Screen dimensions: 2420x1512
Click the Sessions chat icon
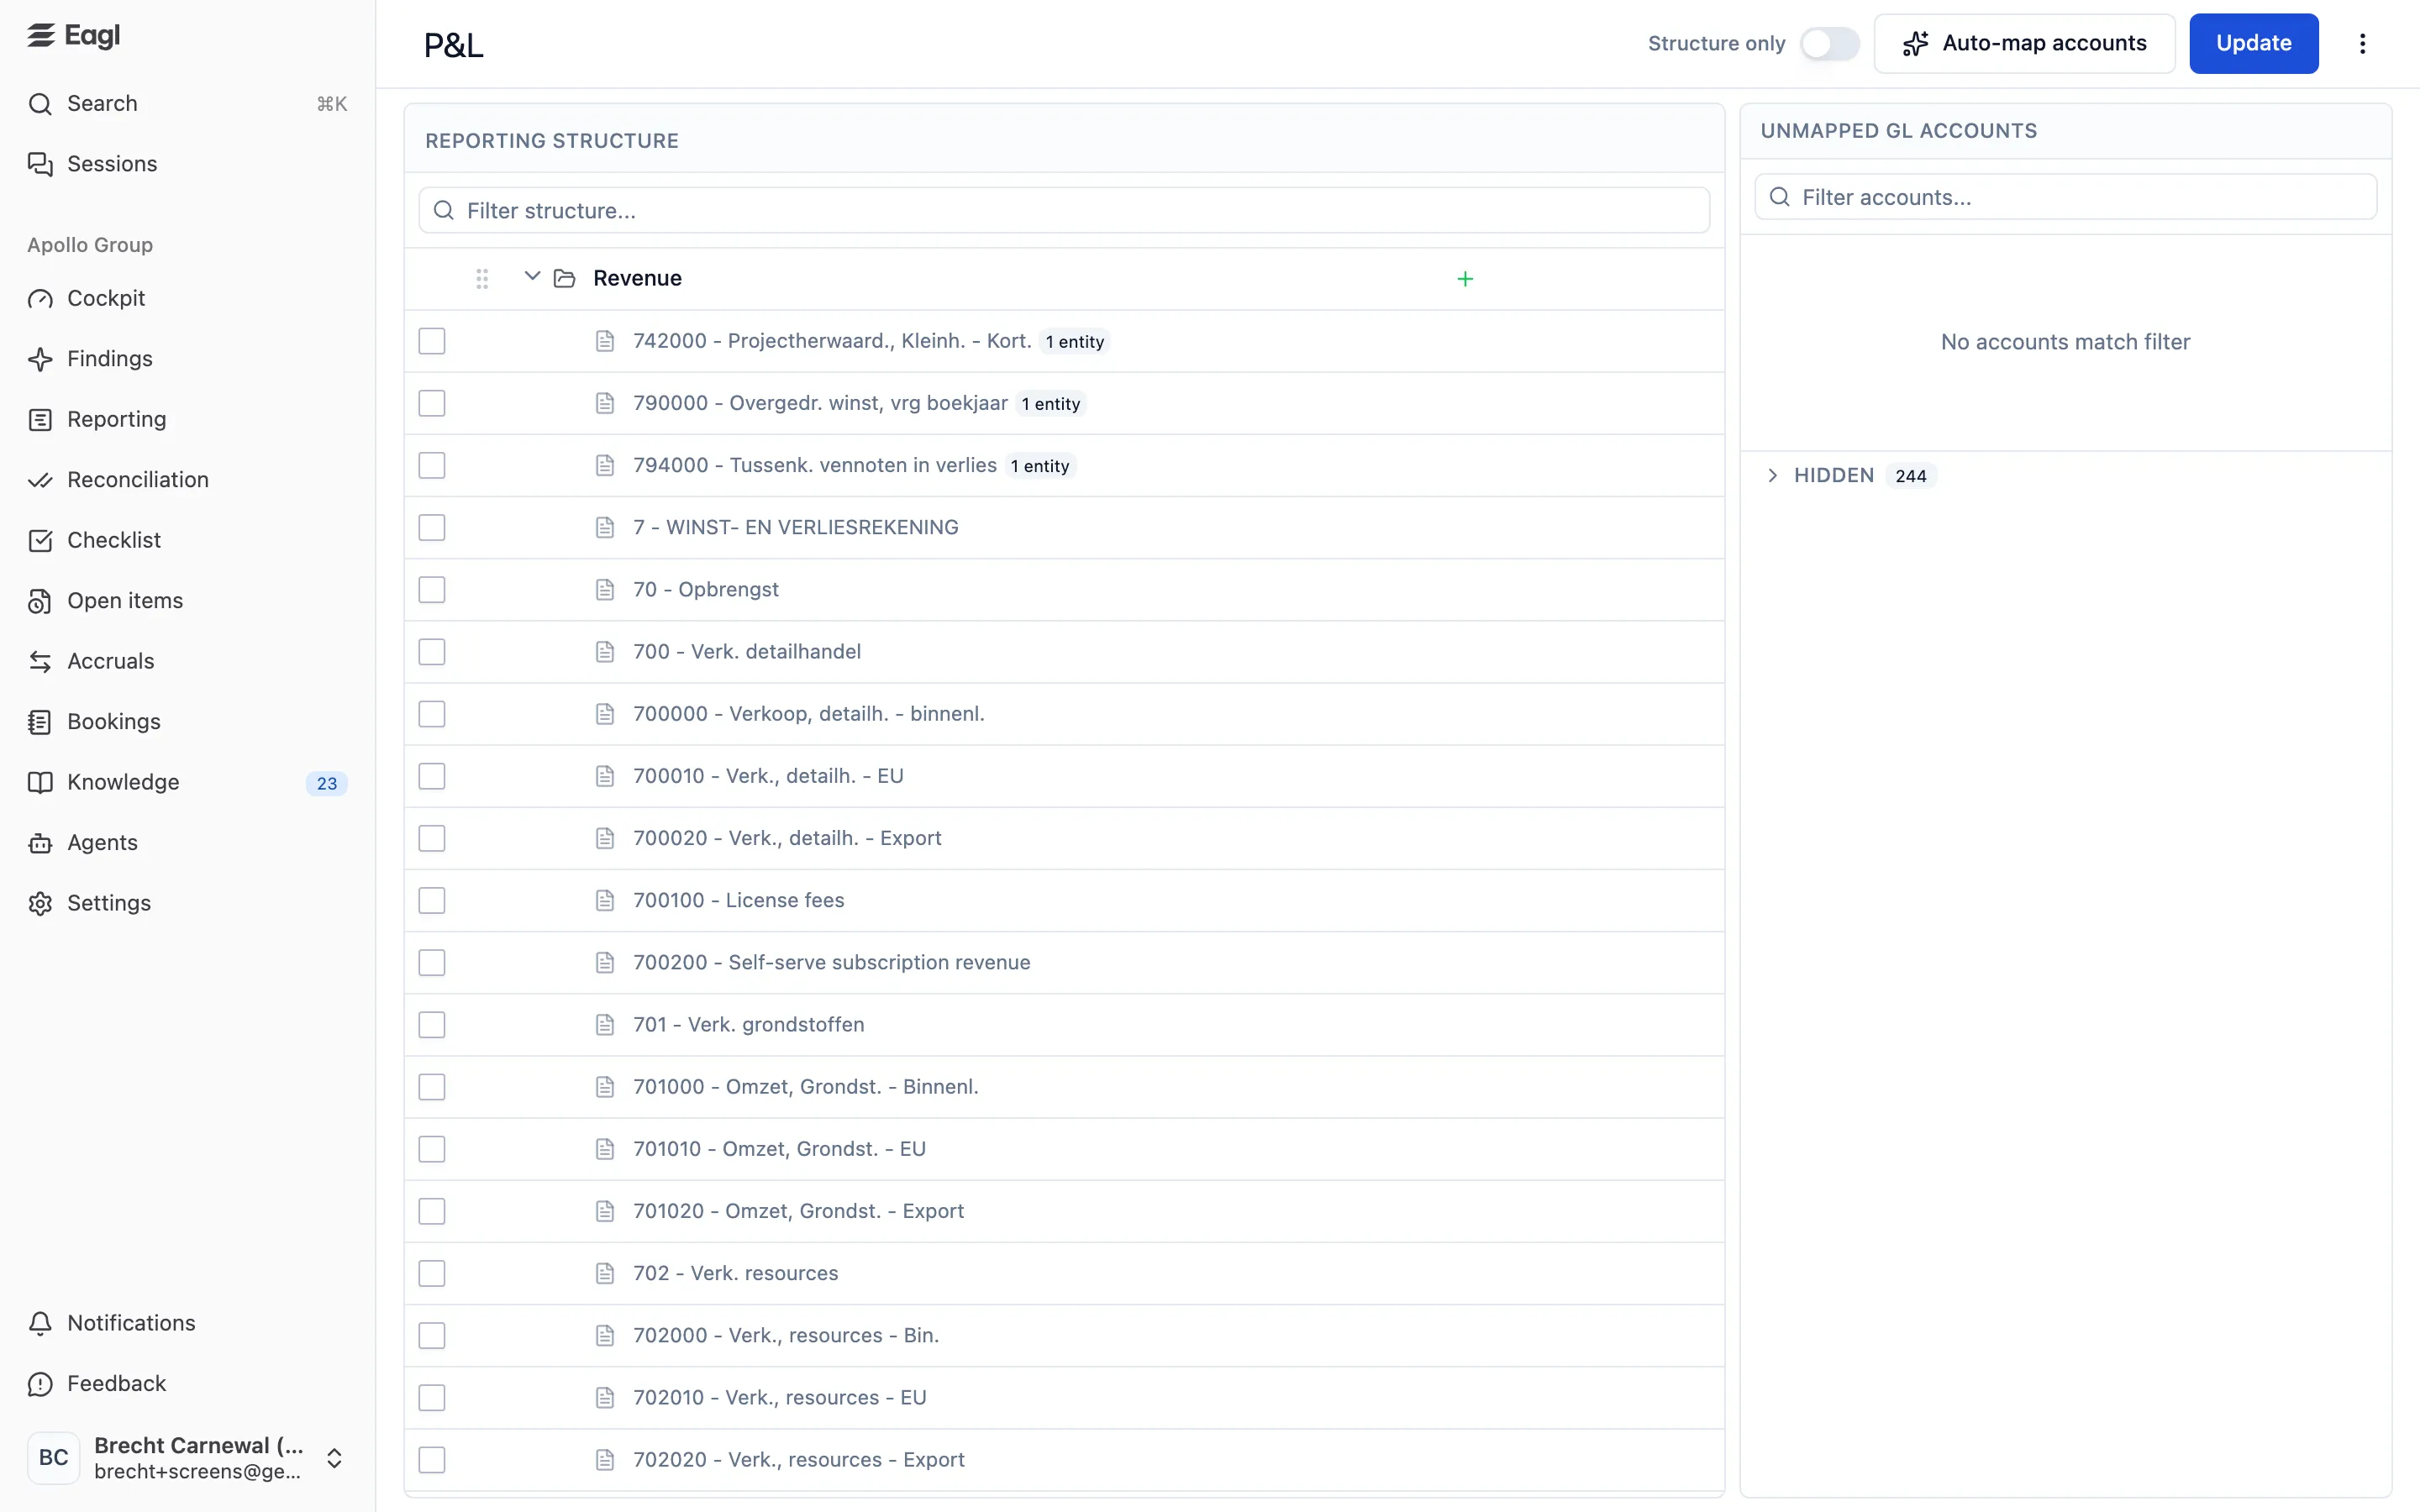(x=40, y=164)
